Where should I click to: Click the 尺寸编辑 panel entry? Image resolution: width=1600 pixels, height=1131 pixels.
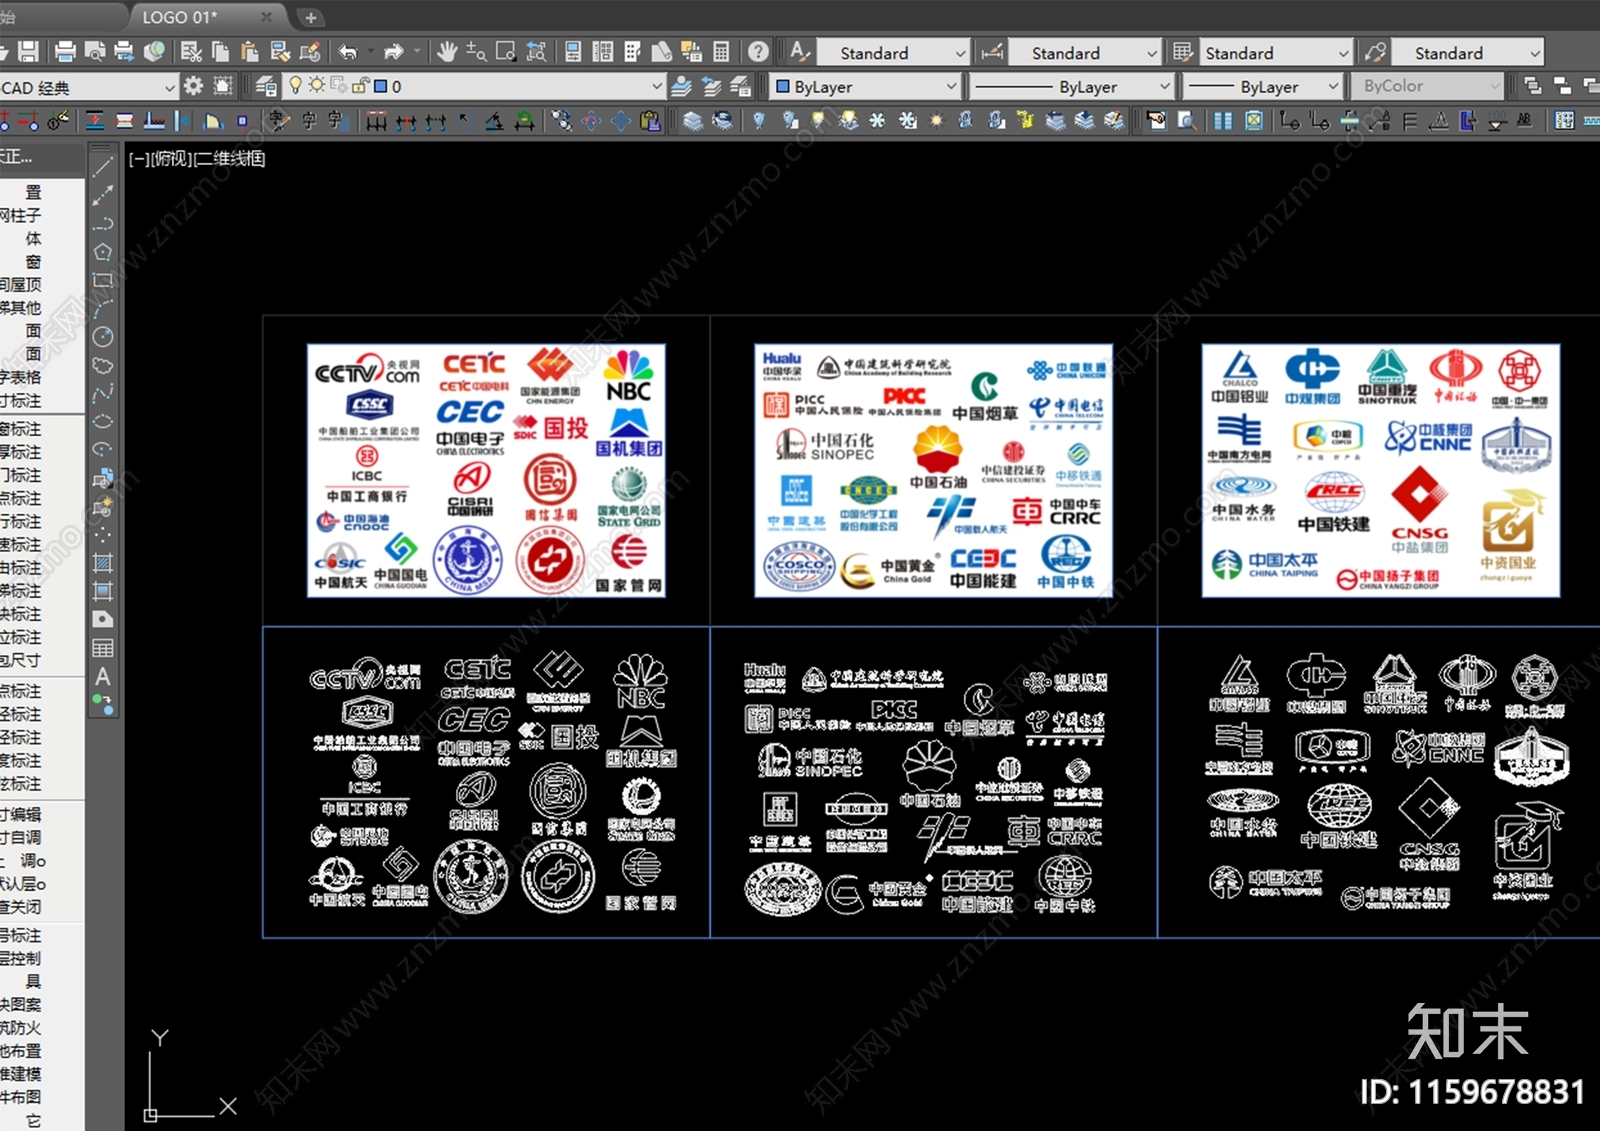(21, 814)
